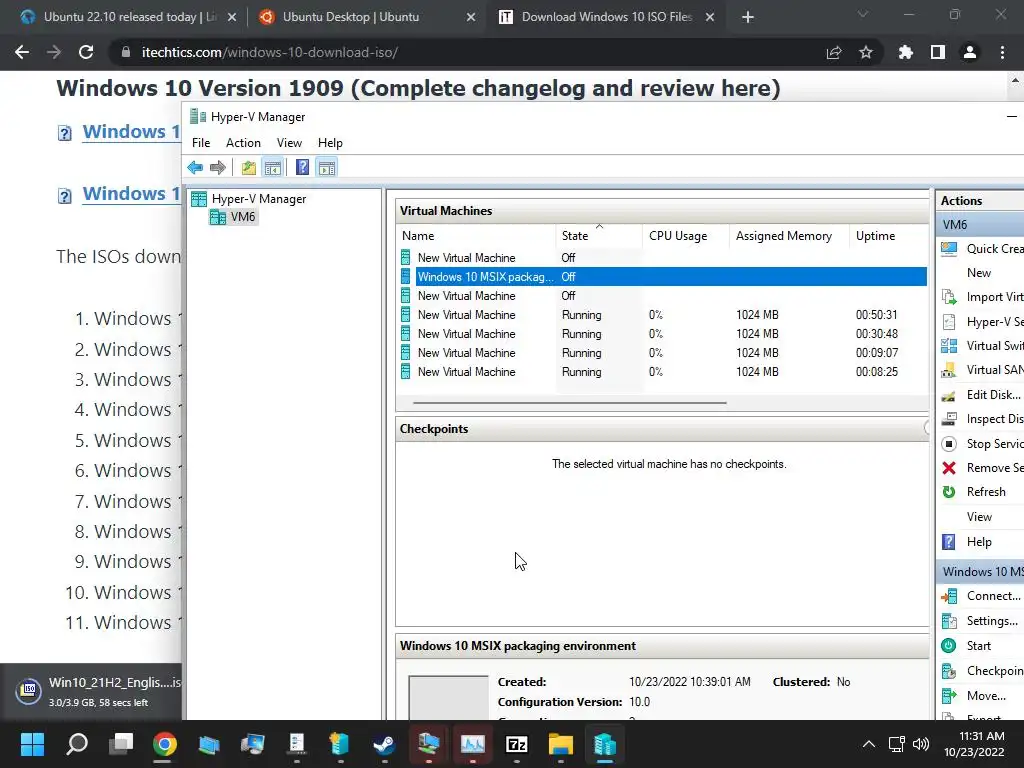
Task: Open taskbar Search
Action: [x=77, y=744]
